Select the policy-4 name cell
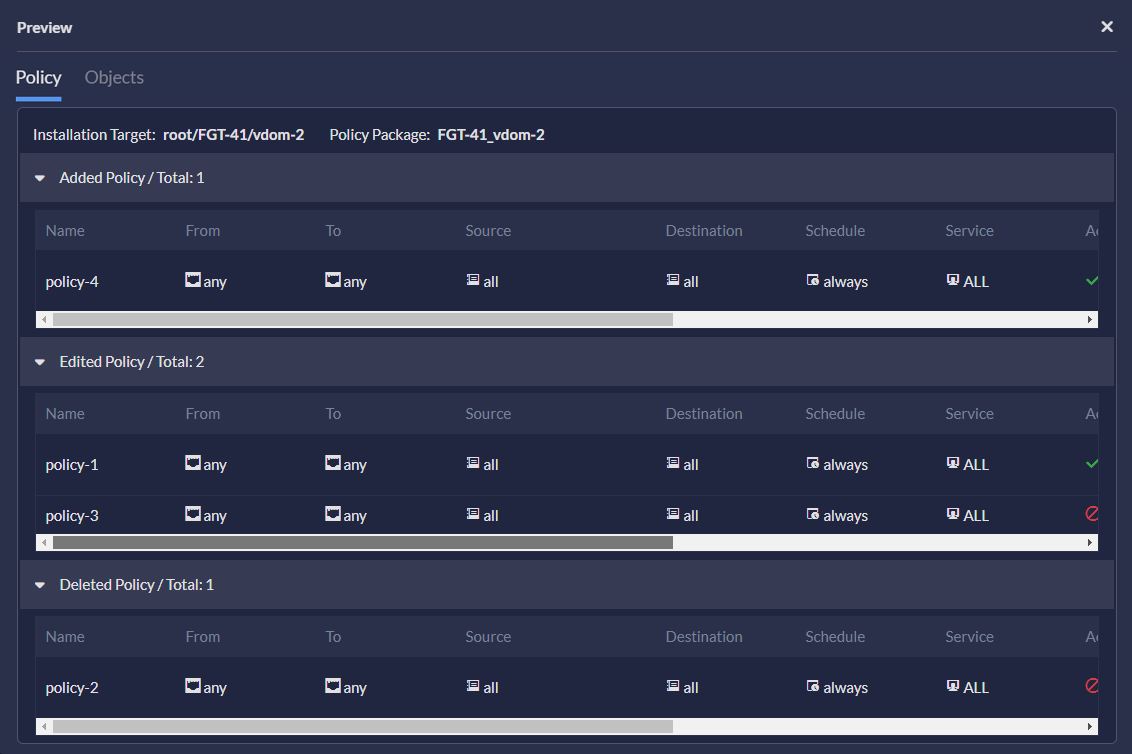This screenshot has height=754, width=1132. (x=72, y=282)
